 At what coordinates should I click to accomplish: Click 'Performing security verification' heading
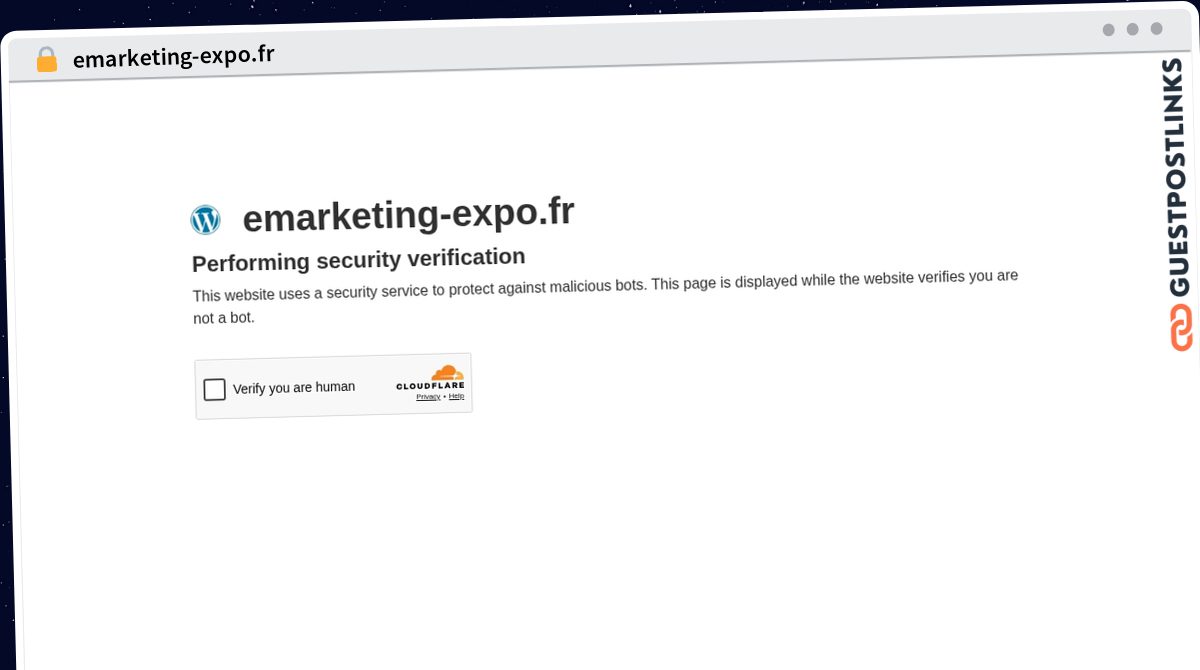[x=358, y=260]
